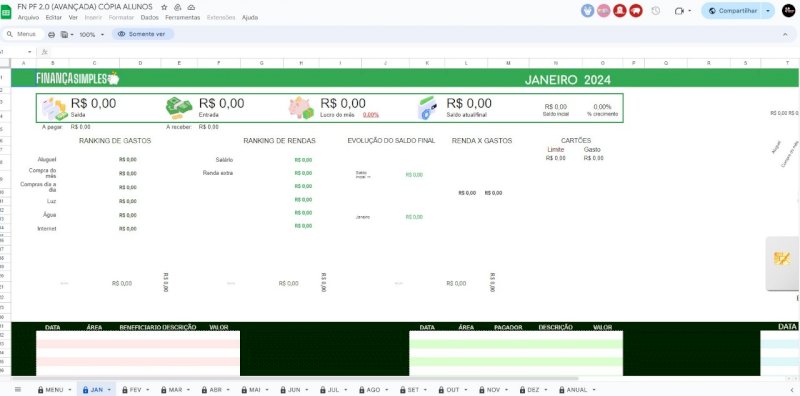Viewport: 800px width, 396px height.
Task: Click the print icon in toolbar
Action: point(52,34)
